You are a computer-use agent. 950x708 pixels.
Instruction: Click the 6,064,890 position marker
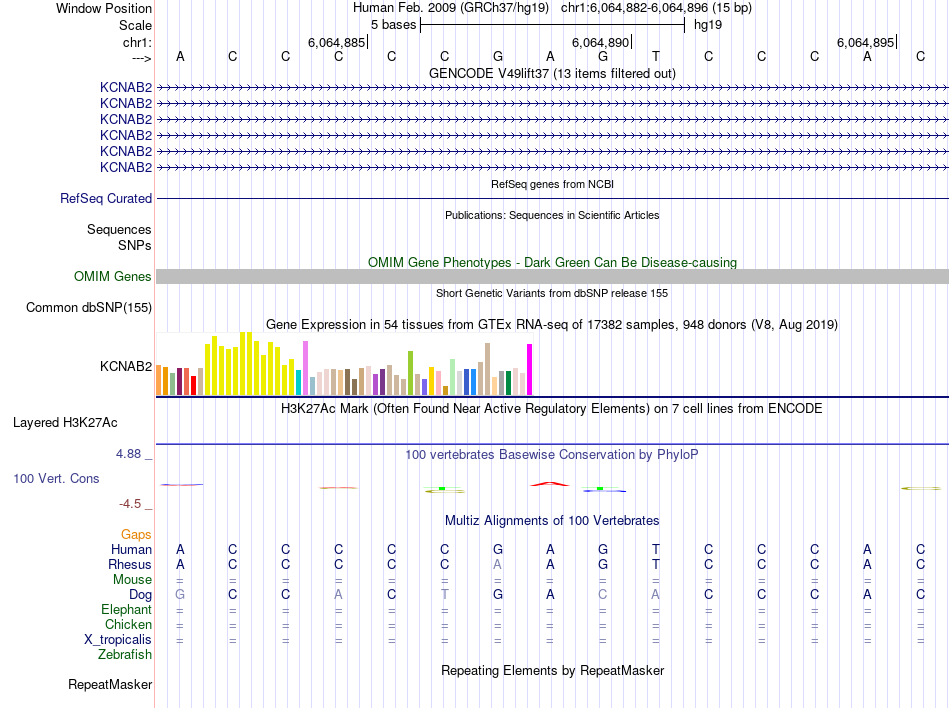(600, 42)
